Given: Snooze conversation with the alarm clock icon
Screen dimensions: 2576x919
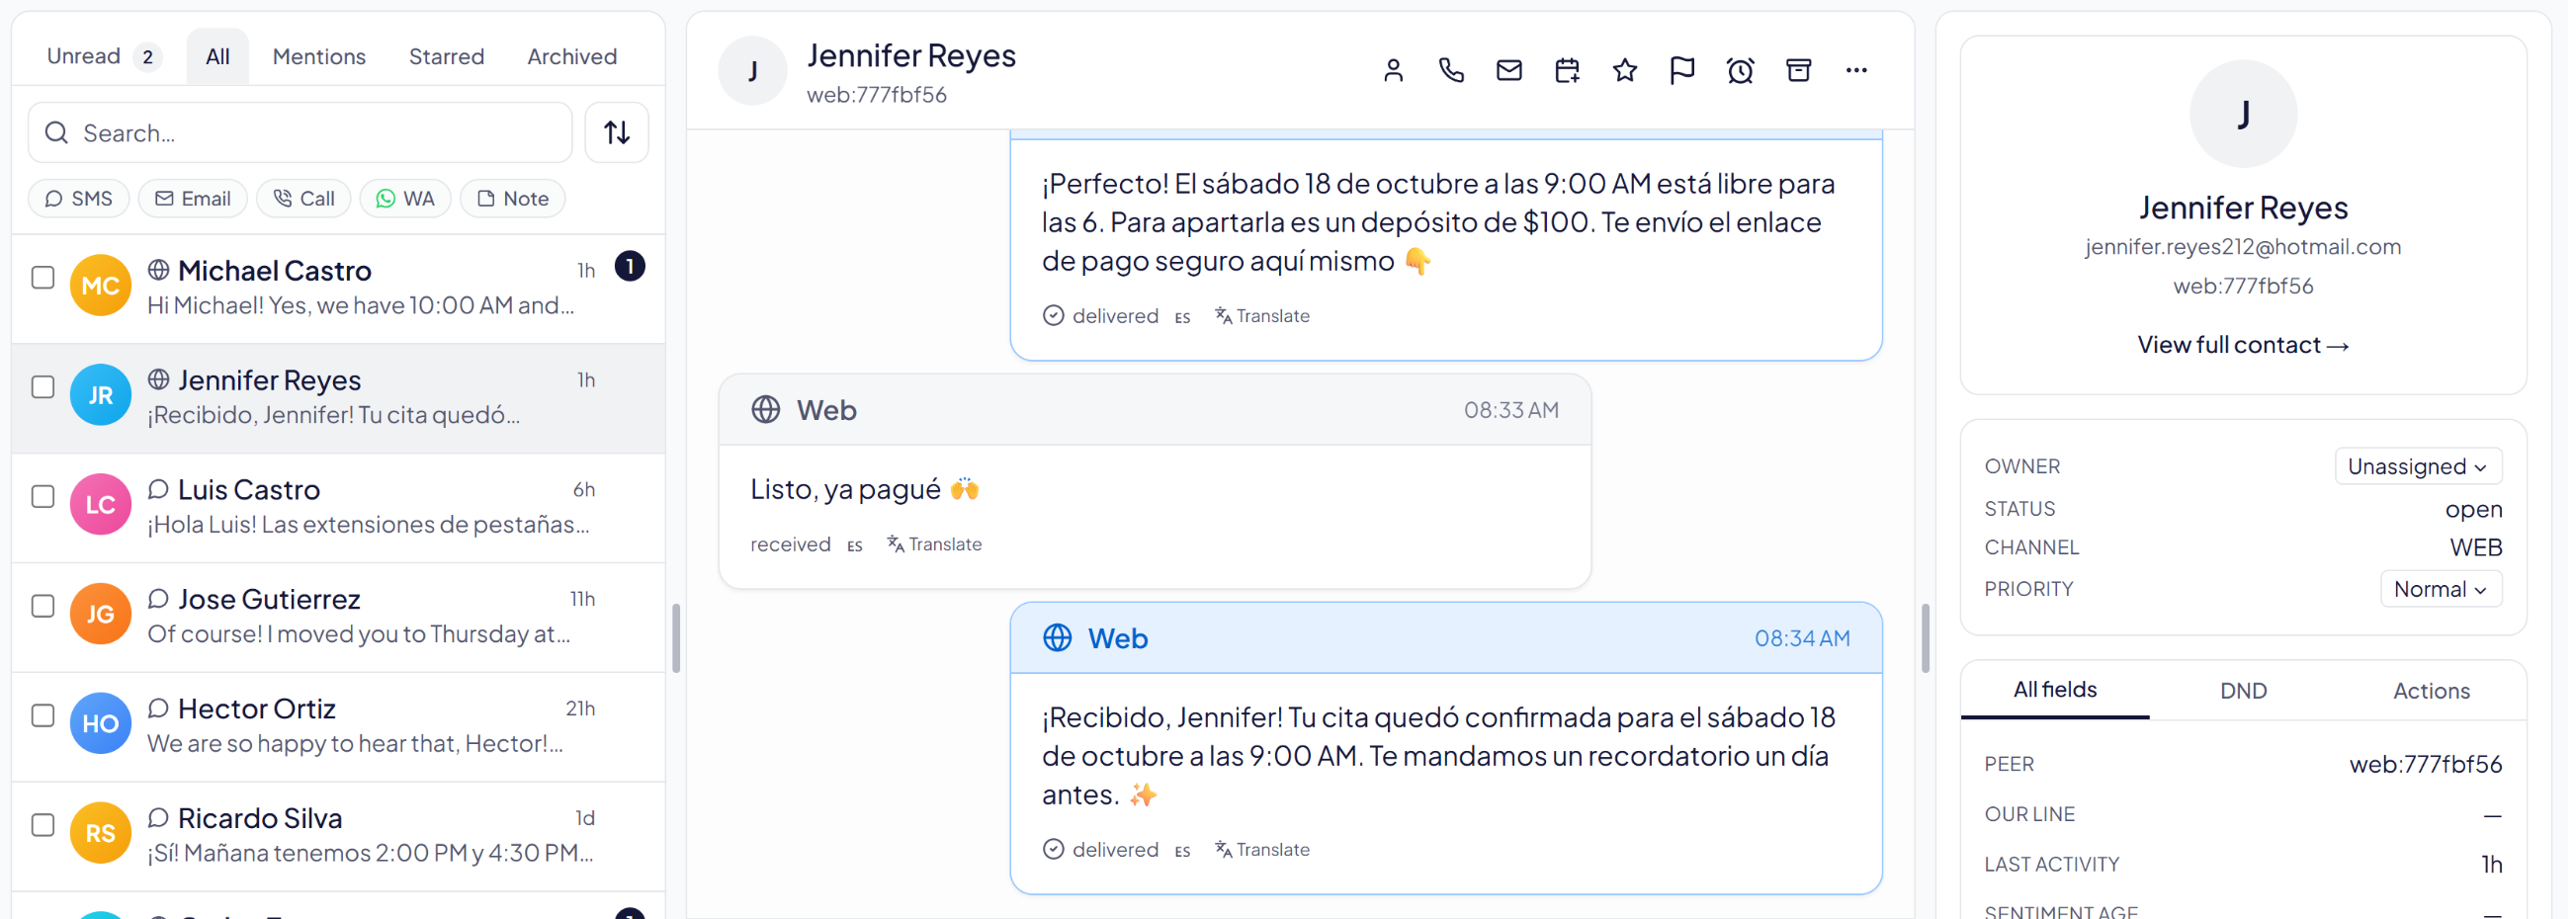Looking at the screenshot, I should (x=1740, y=70).
